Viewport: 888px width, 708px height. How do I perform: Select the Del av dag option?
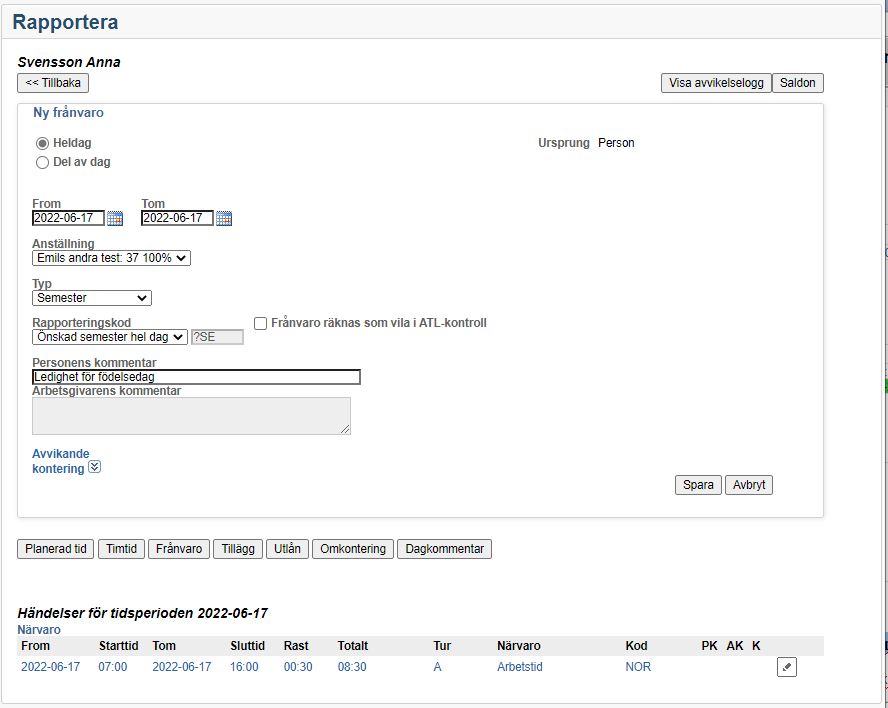(x=42, y=162)
